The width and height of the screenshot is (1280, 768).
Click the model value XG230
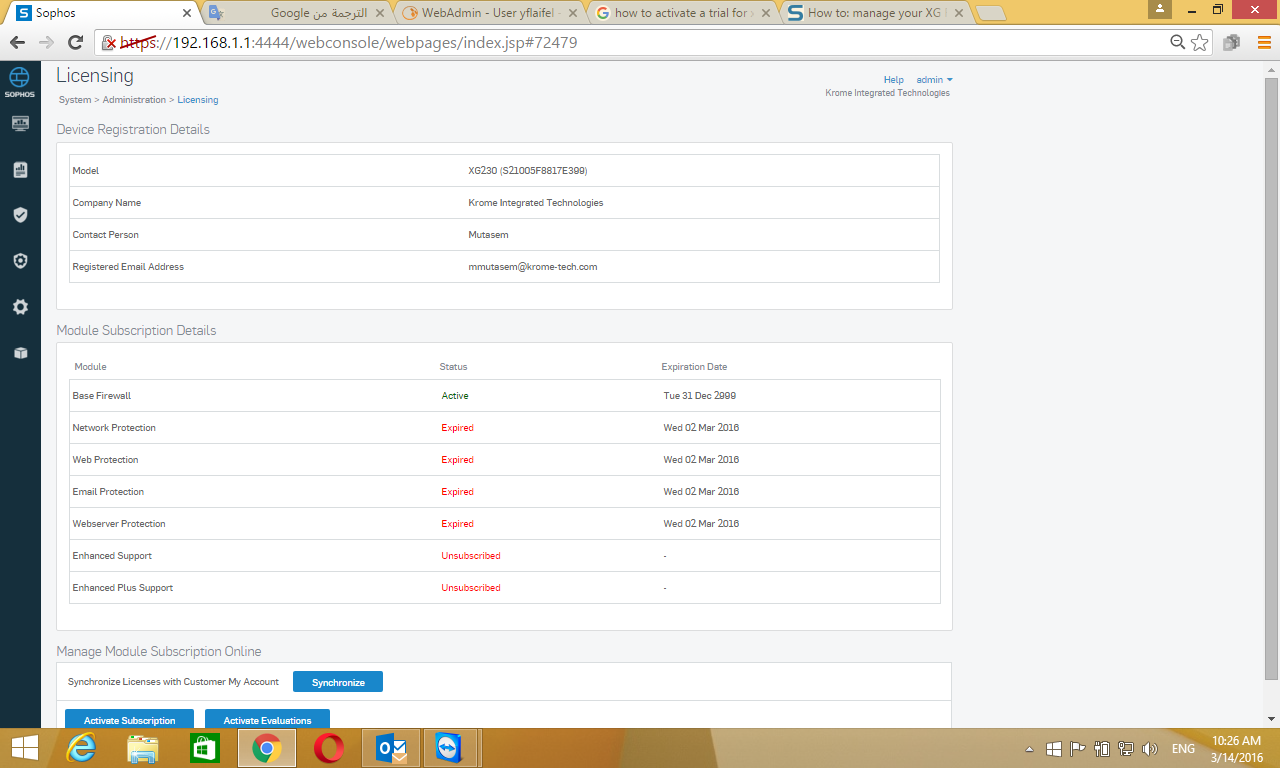pos(527,171)
